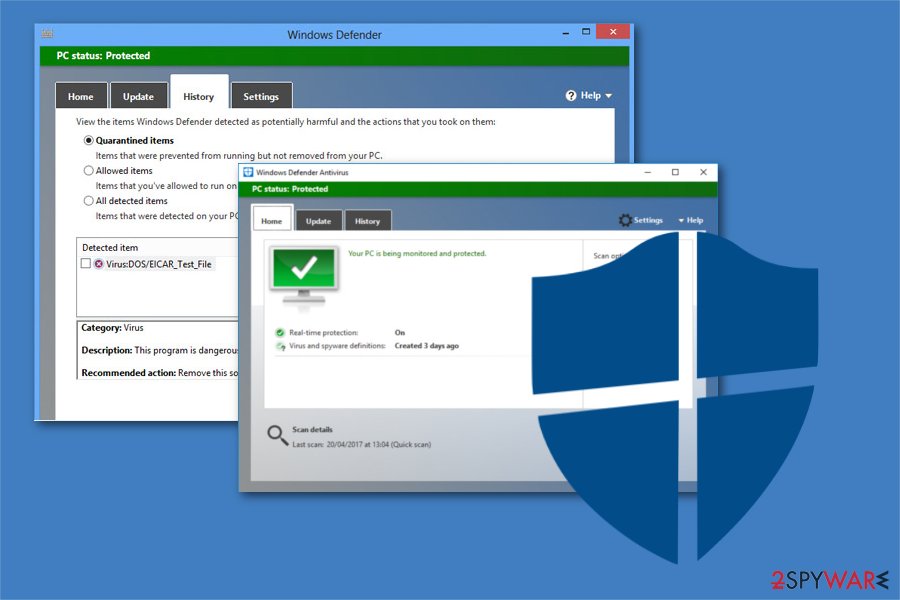Close the Windows Defender Antivirus window

(x=703, y=172)
